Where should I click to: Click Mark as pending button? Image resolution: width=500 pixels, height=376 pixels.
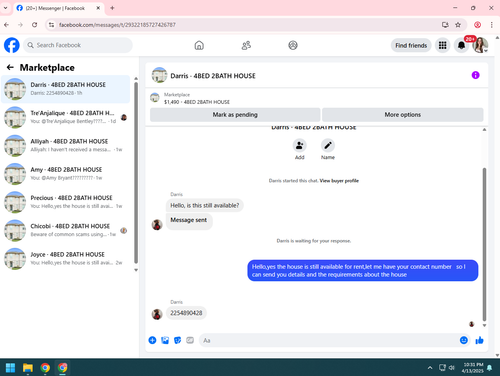(235, 115)
